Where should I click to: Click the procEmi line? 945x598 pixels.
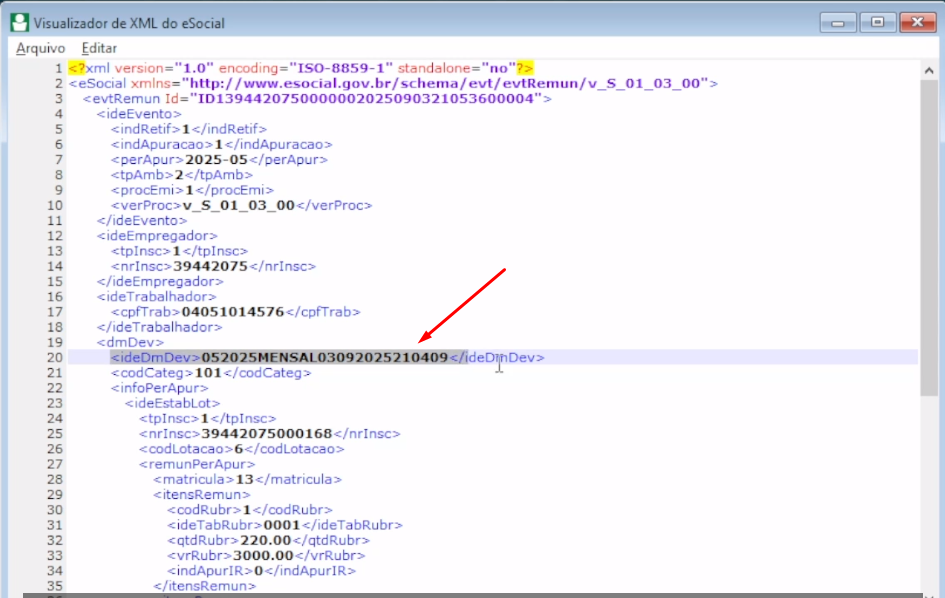192,190
